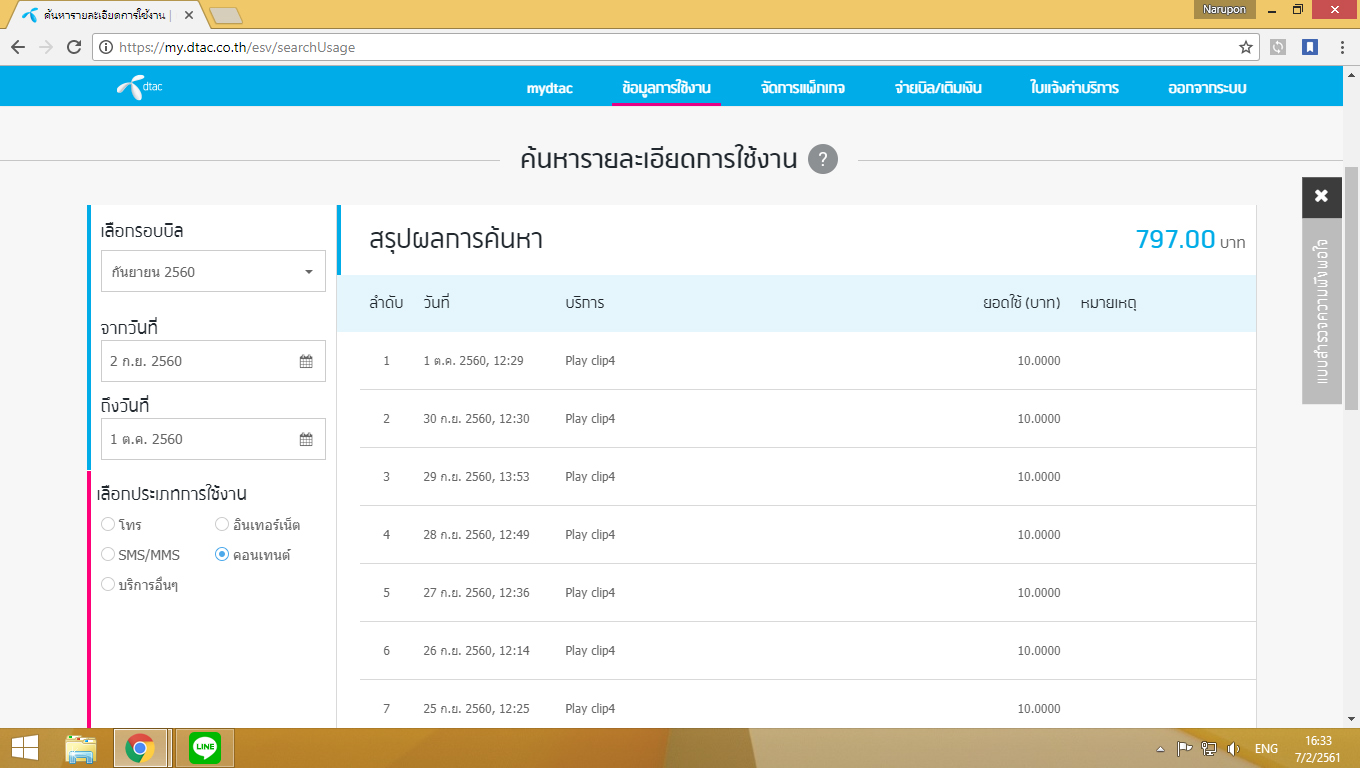
Task: Select the บริการอื่นๆ usage type radio button
Action: (108, 584)
